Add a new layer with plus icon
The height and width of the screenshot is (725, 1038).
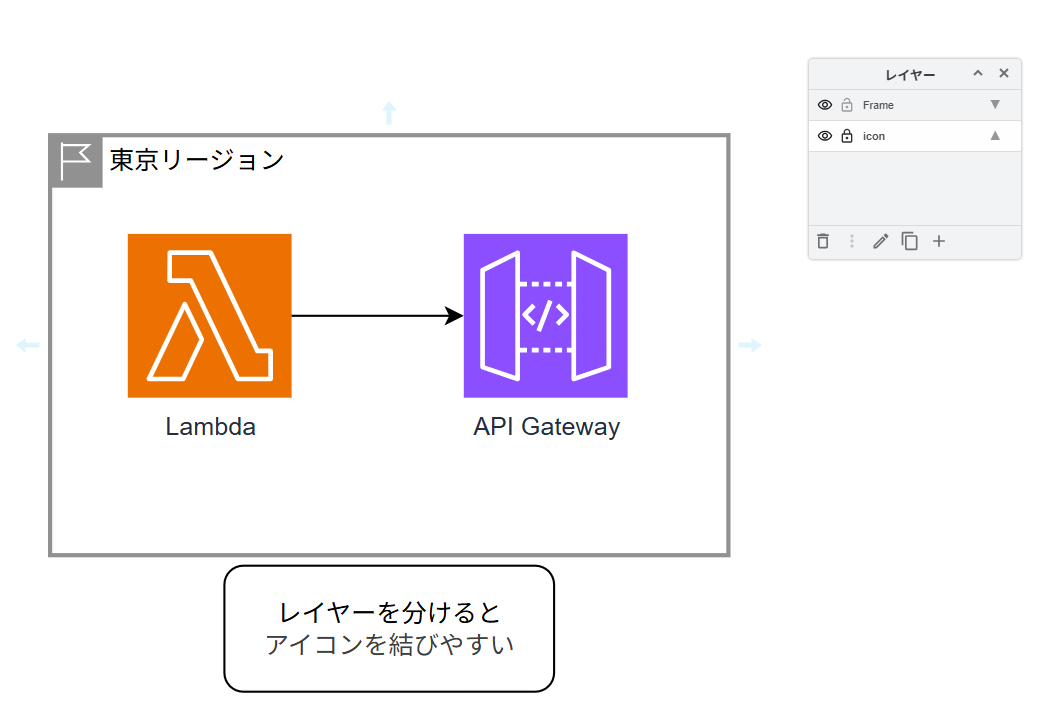(x=939, y=241)
